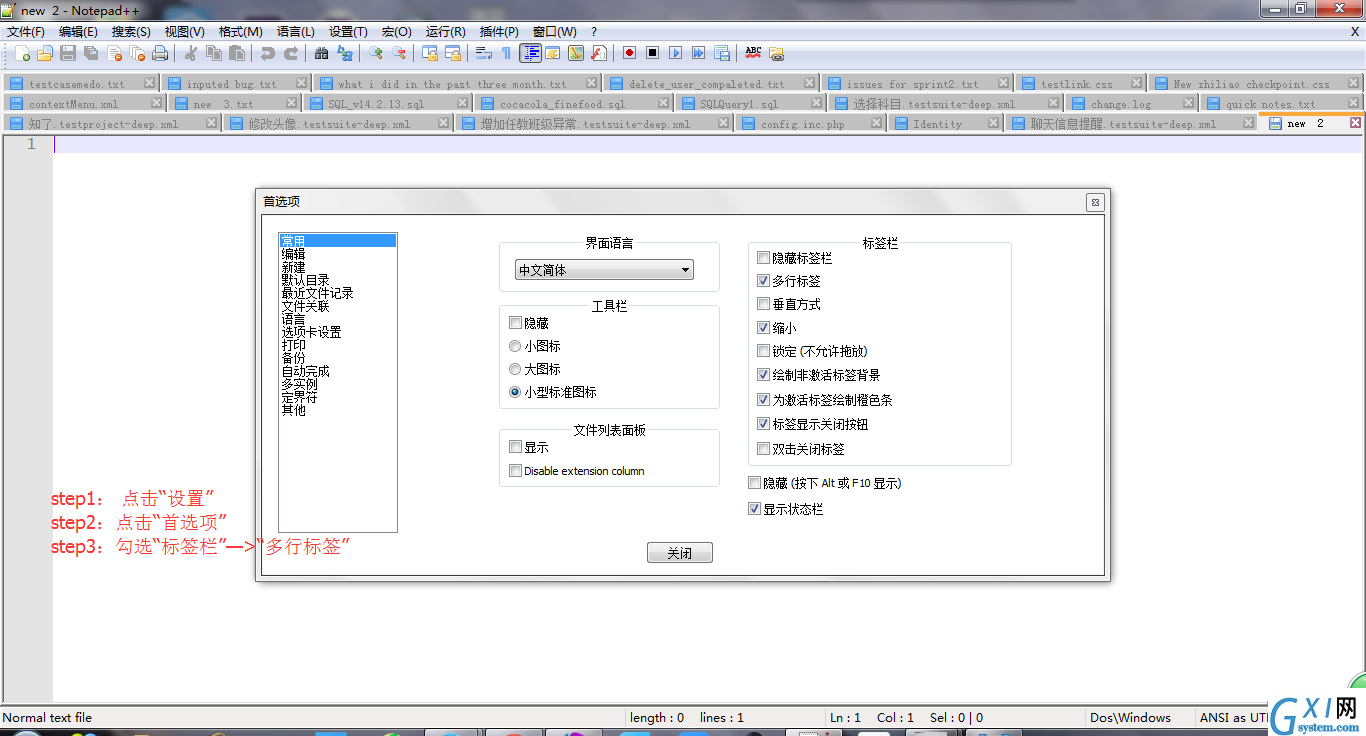Click the Zoom Out magnifier icon

click(399, 53)
